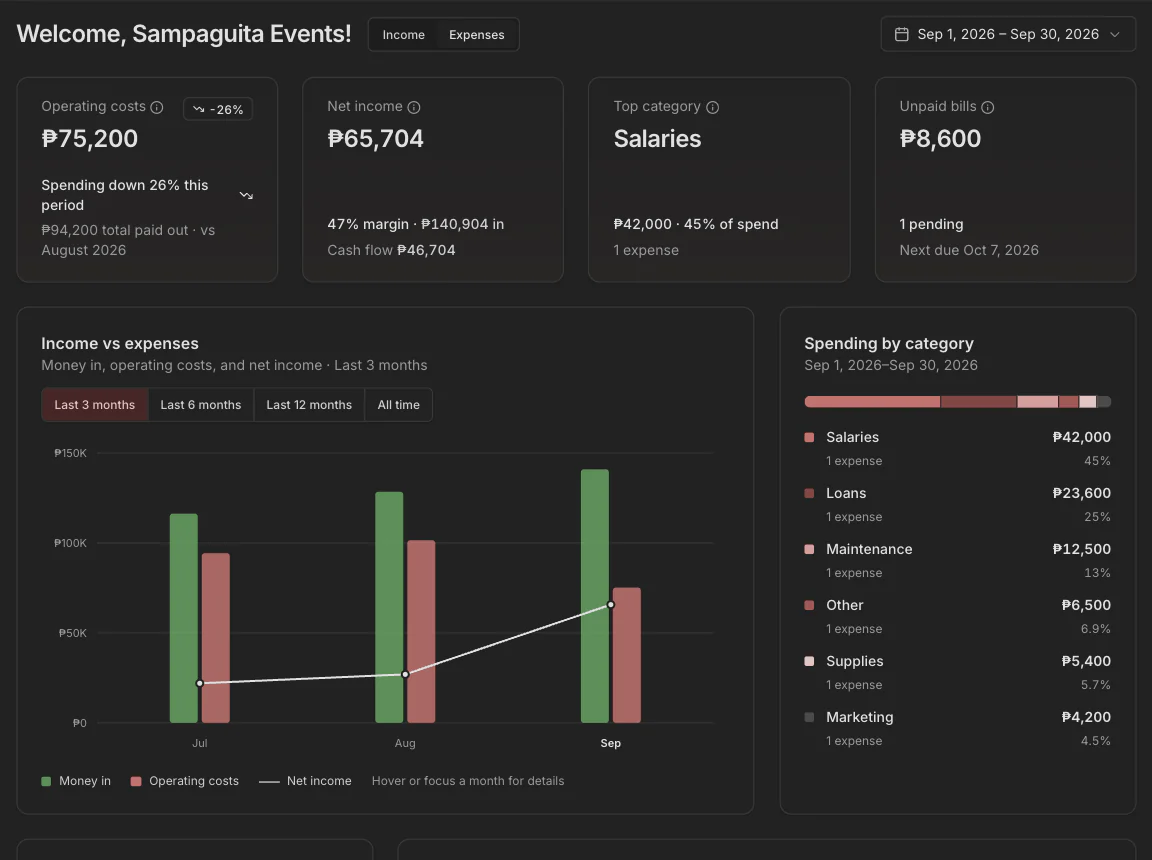Click the Operating costs legend item

pyautogui.click(x=184, y=781)
